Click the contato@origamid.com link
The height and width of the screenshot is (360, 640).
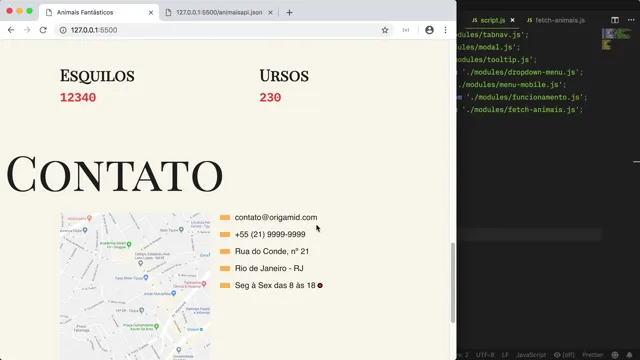pyautogui.click(x=276, y=218)
